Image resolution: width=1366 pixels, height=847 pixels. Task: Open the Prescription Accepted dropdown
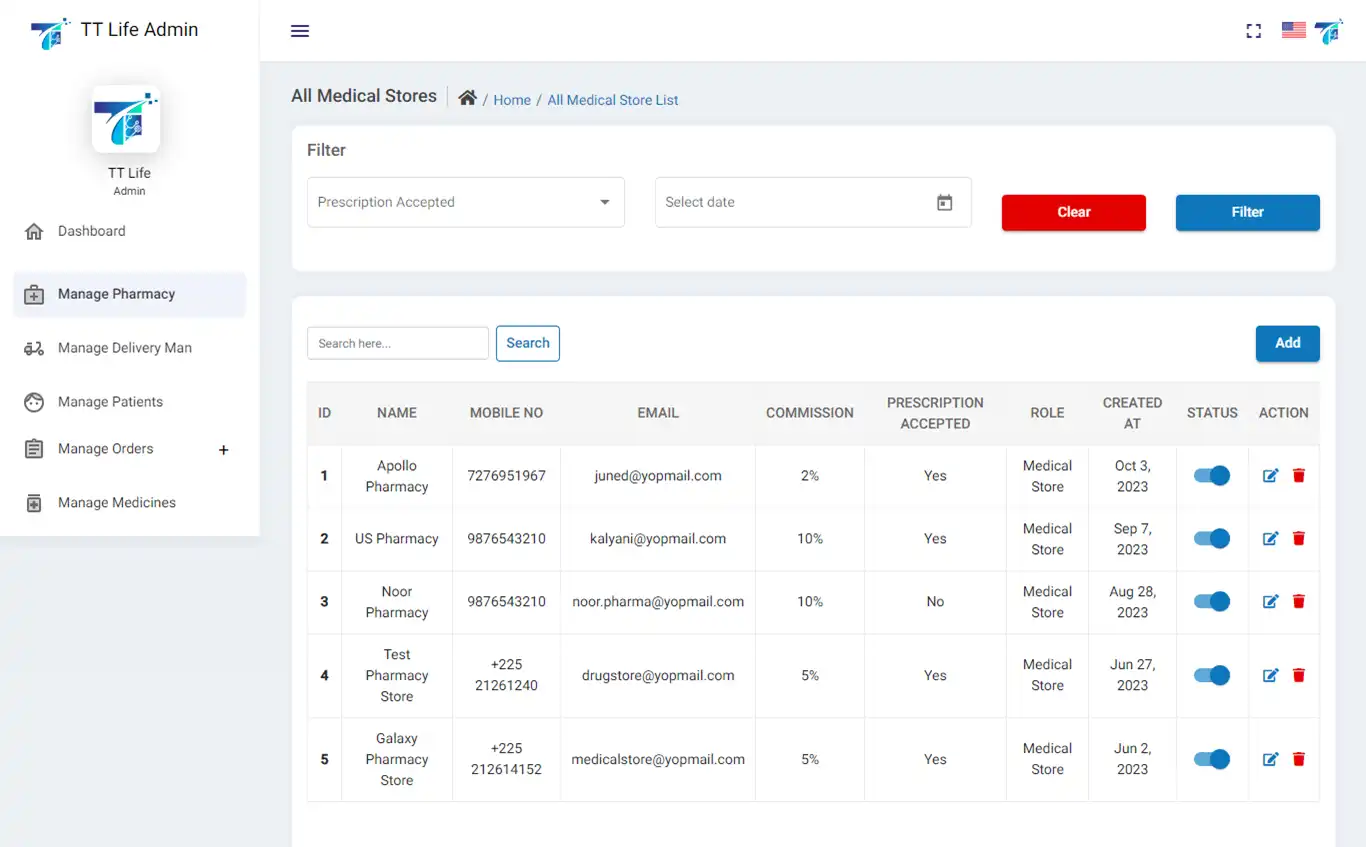[x=465, y=203]
